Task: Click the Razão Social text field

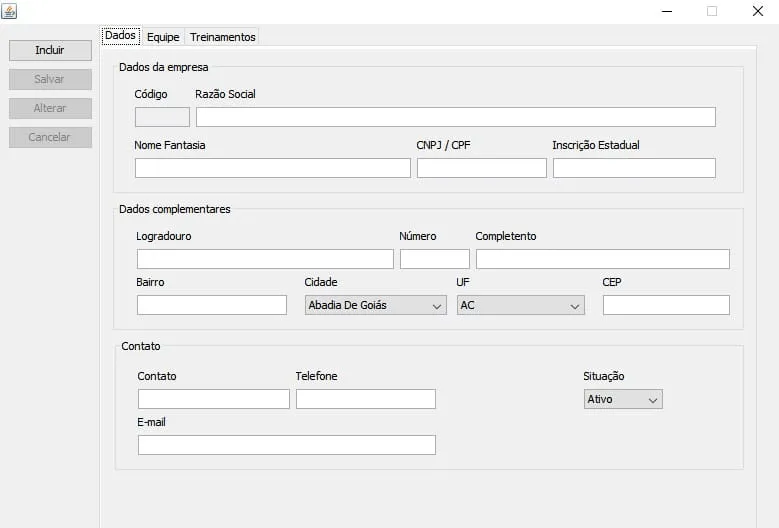Action: pos(455,117)
